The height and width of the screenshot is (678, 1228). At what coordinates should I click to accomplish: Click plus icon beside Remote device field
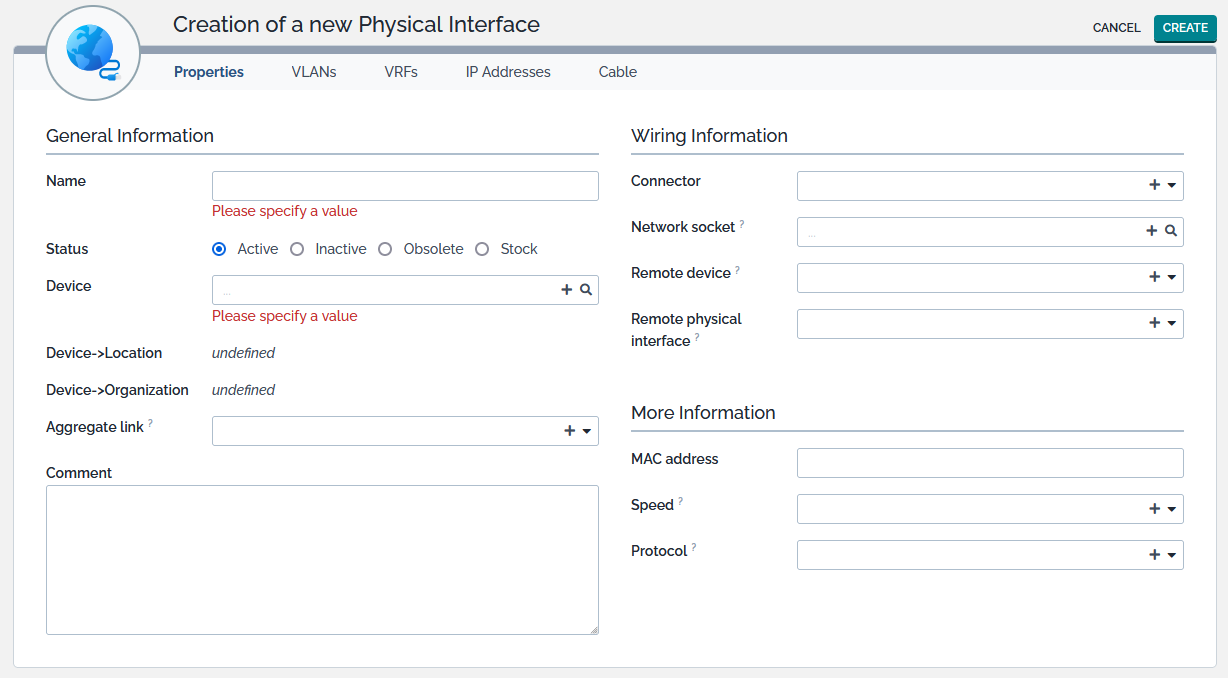tap(1154, 277)
